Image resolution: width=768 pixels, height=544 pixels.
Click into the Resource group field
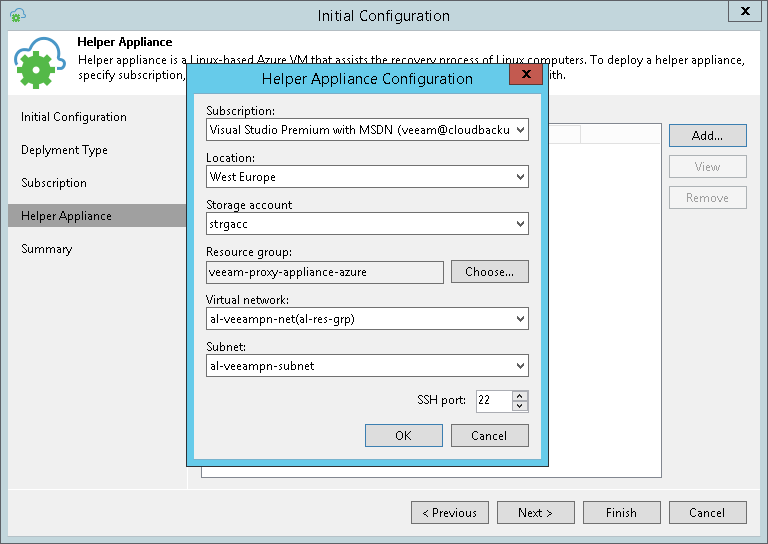tap(324, 272)
